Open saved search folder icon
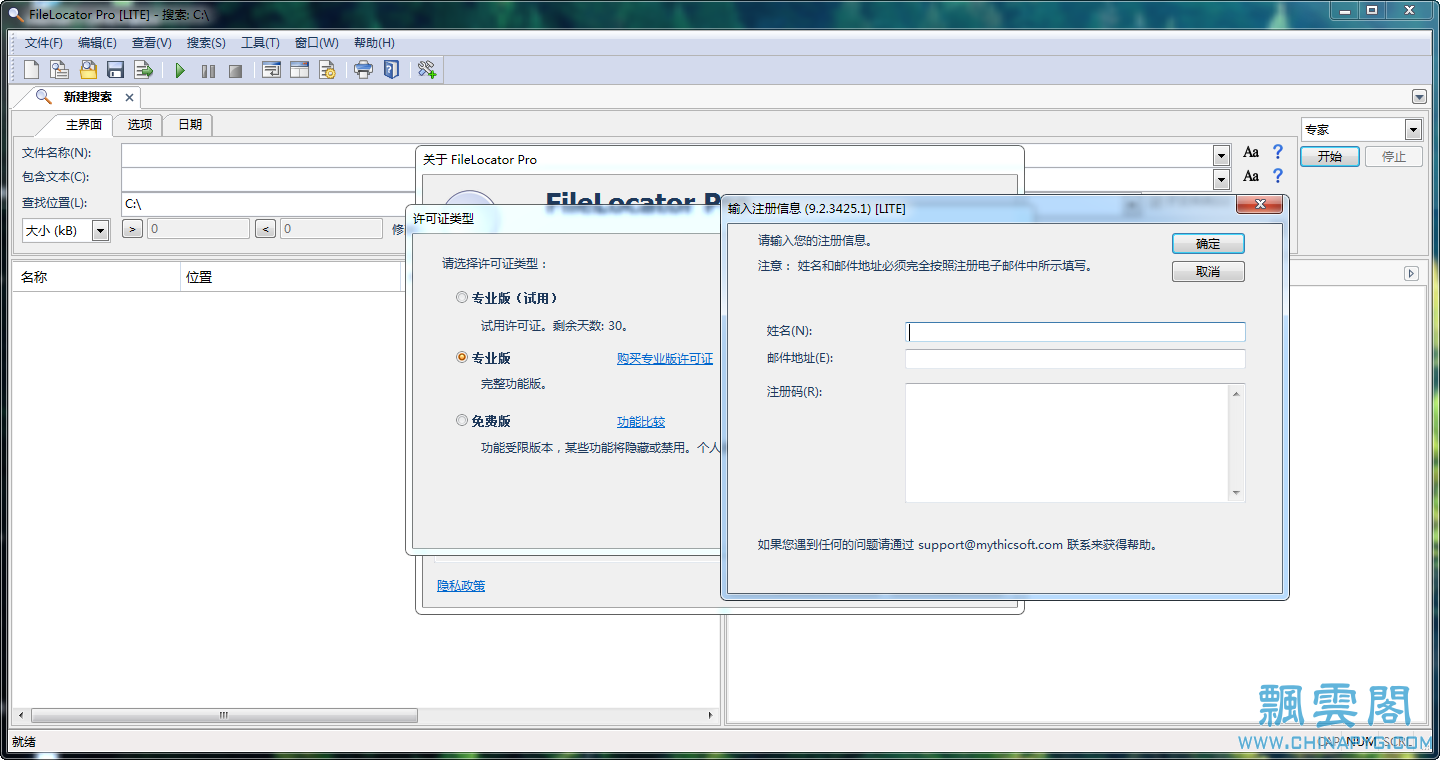This screenshot has width=1440, height=760. (x=88, y=70)
